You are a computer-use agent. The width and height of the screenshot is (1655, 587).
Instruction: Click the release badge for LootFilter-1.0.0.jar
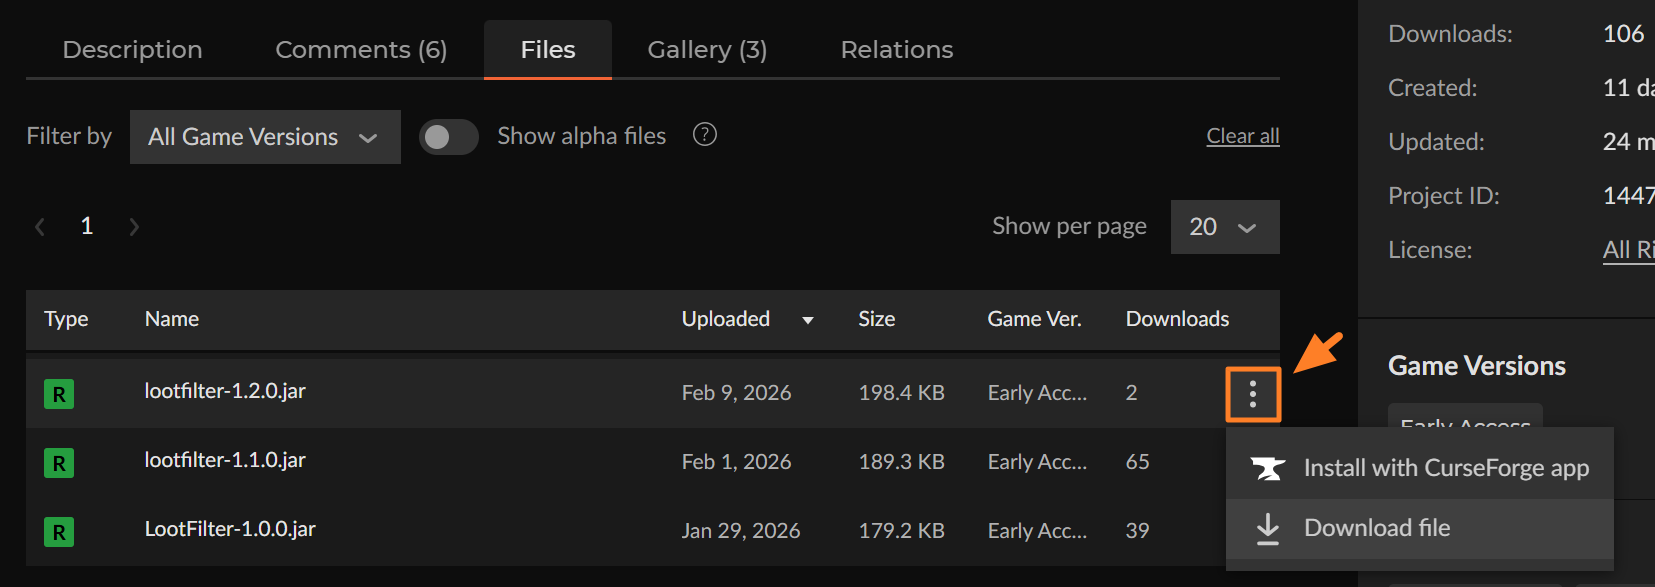click(x=59, y=532)
